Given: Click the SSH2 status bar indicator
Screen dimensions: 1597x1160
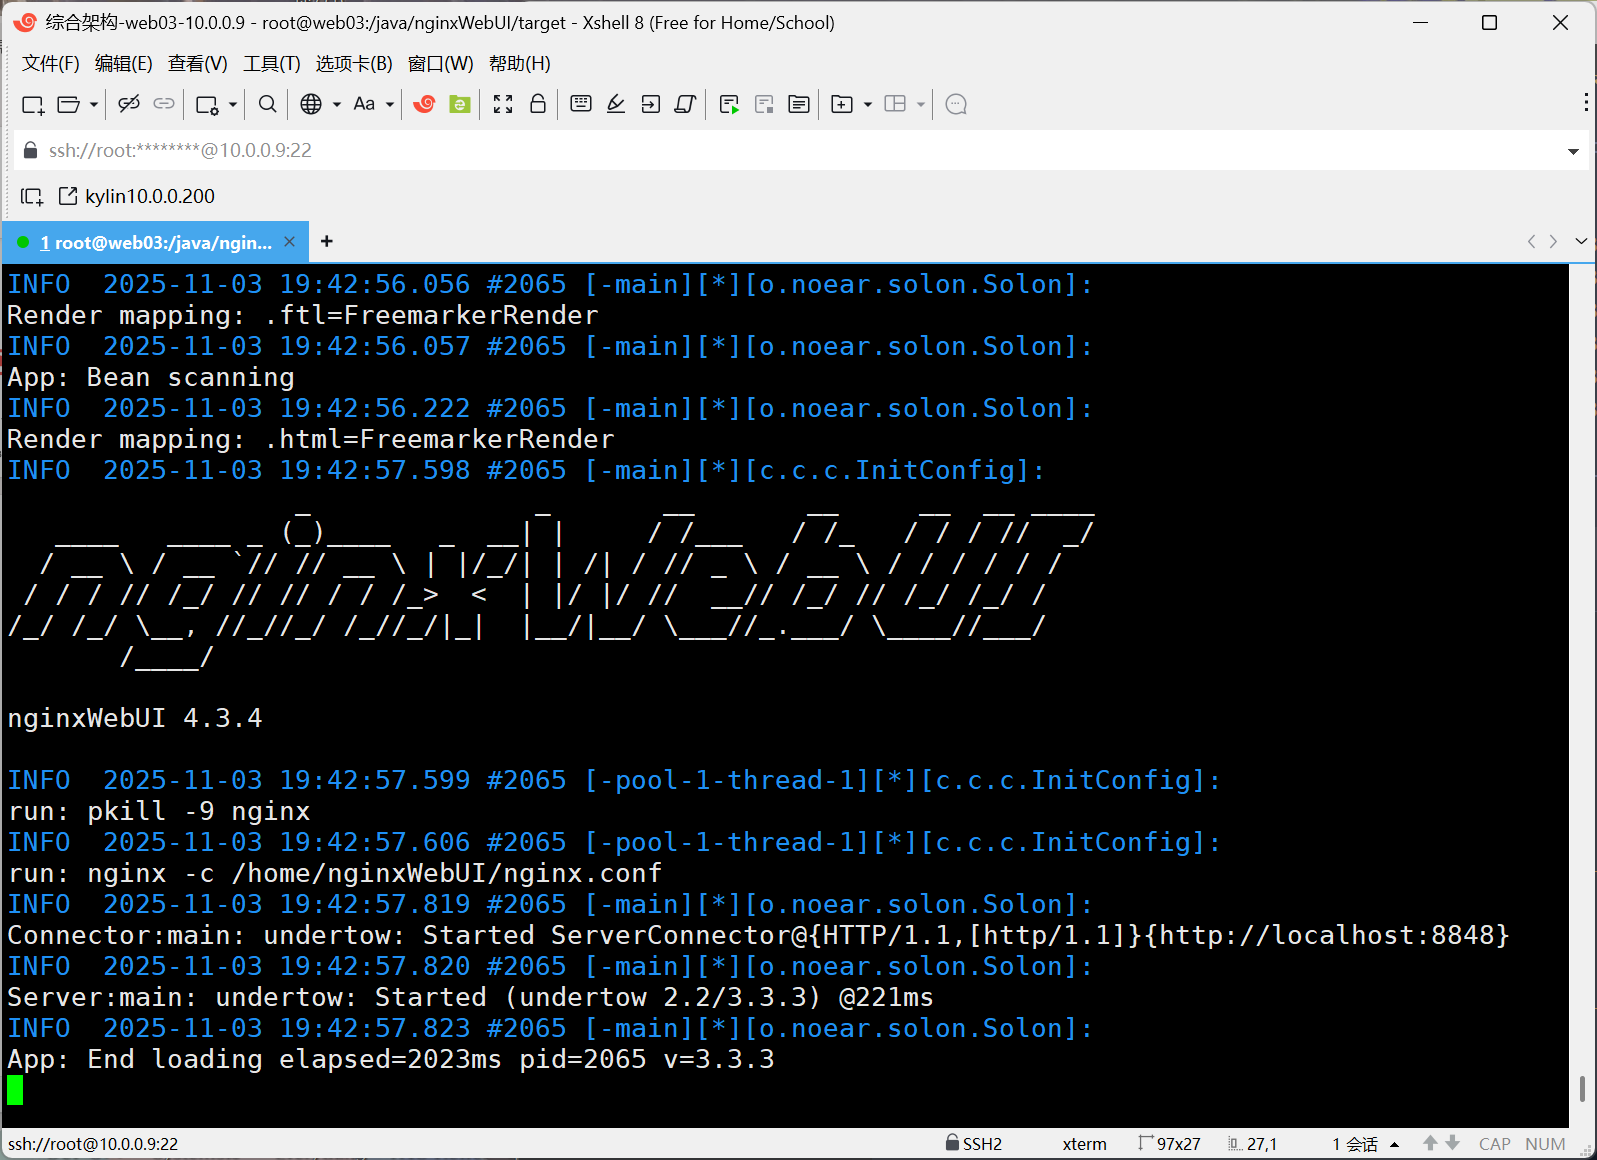Looking at the screenshot, I should pos(974,1144).
